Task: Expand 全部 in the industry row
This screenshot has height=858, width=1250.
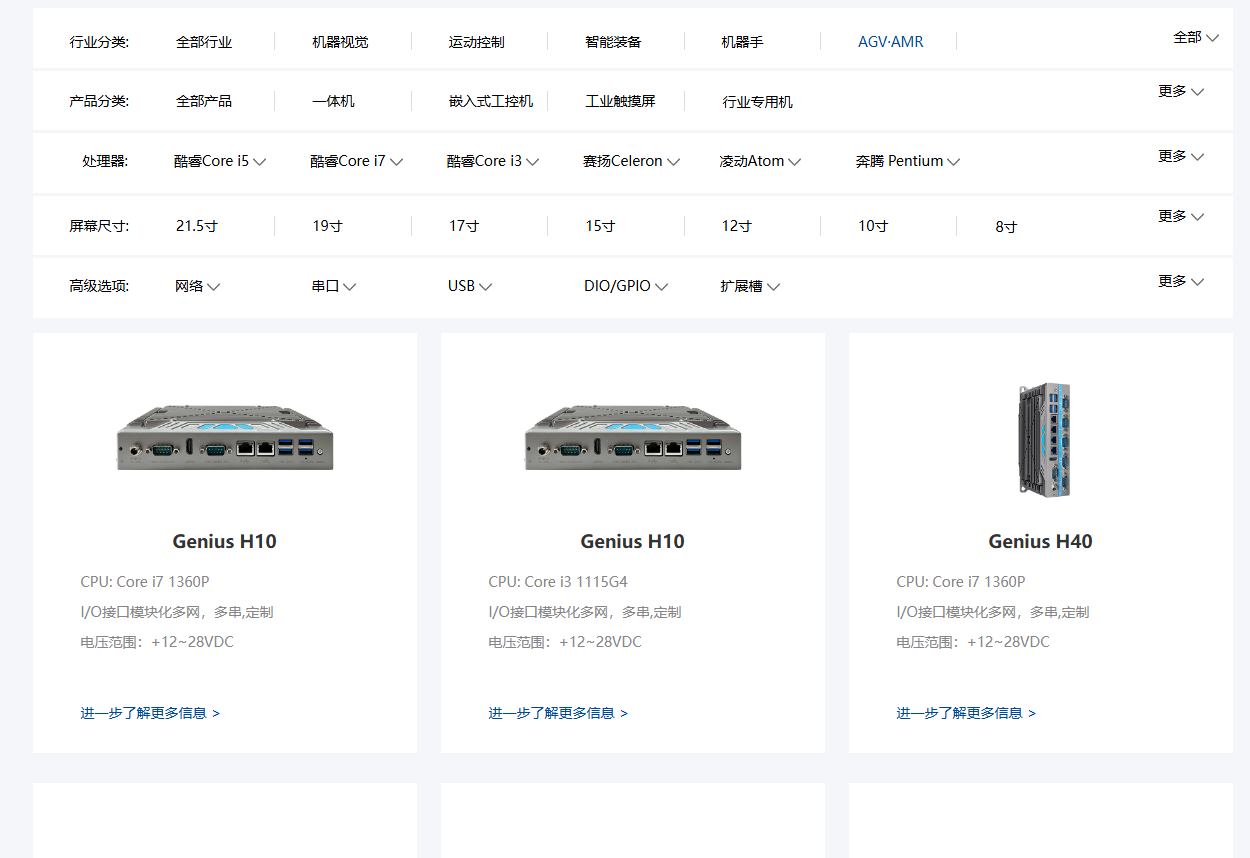Action: coord(1196,37)
